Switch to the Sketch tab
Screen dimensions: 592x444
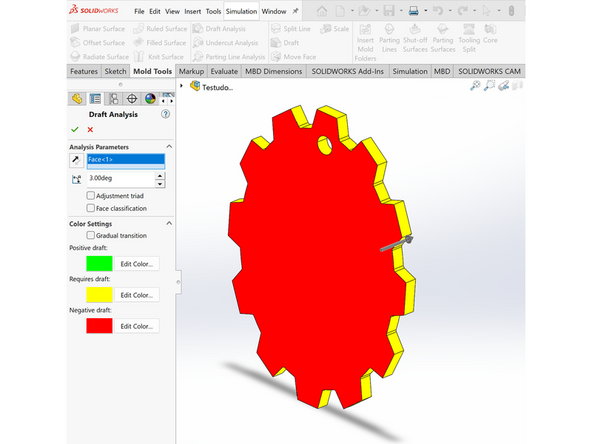tap(116, 71)
